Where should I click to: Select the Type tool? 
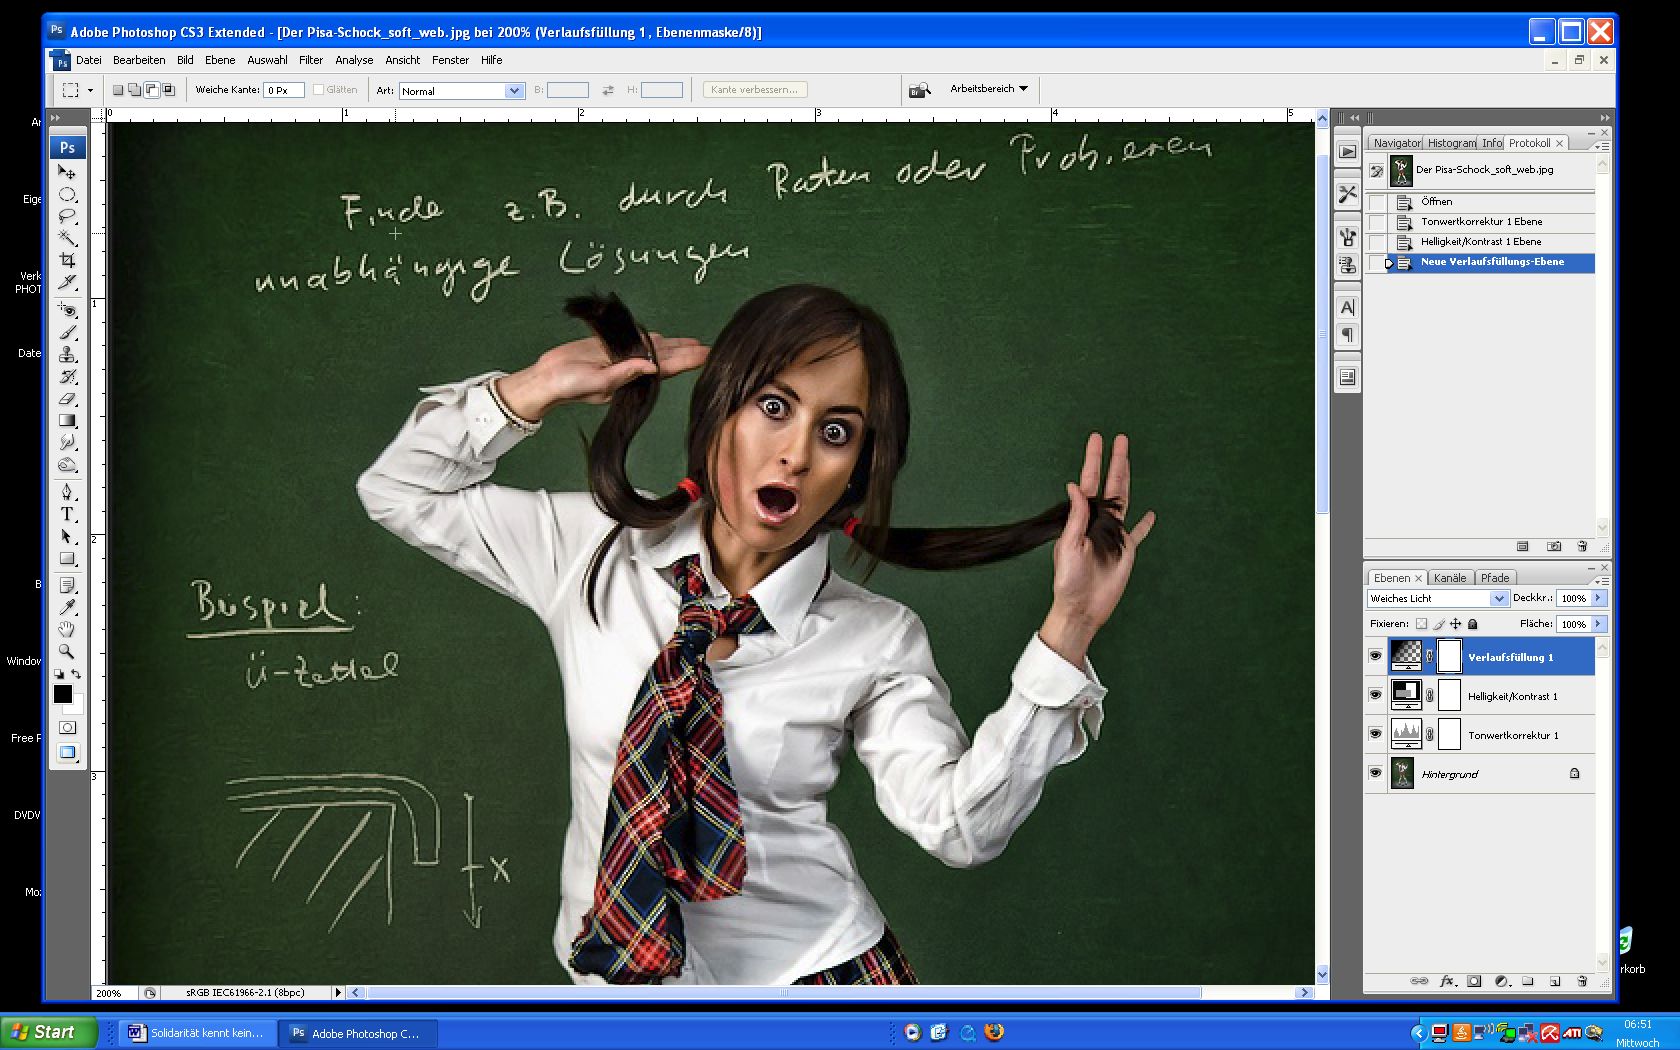point(67,514)
